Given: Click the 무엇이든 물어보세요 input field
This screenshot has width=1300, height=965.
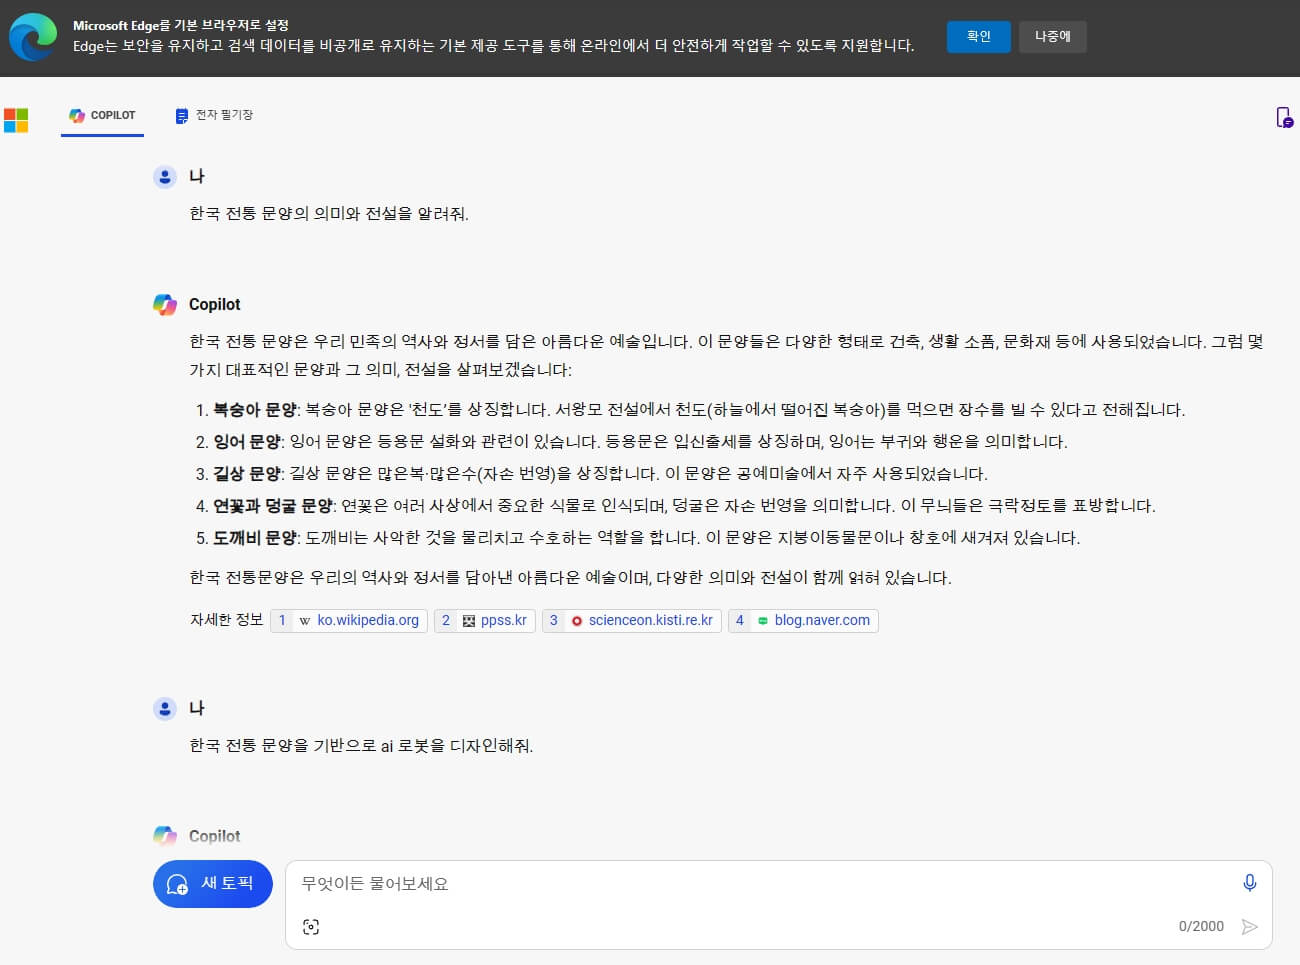Looking at the screenshot, I should [x=600, y=883].
